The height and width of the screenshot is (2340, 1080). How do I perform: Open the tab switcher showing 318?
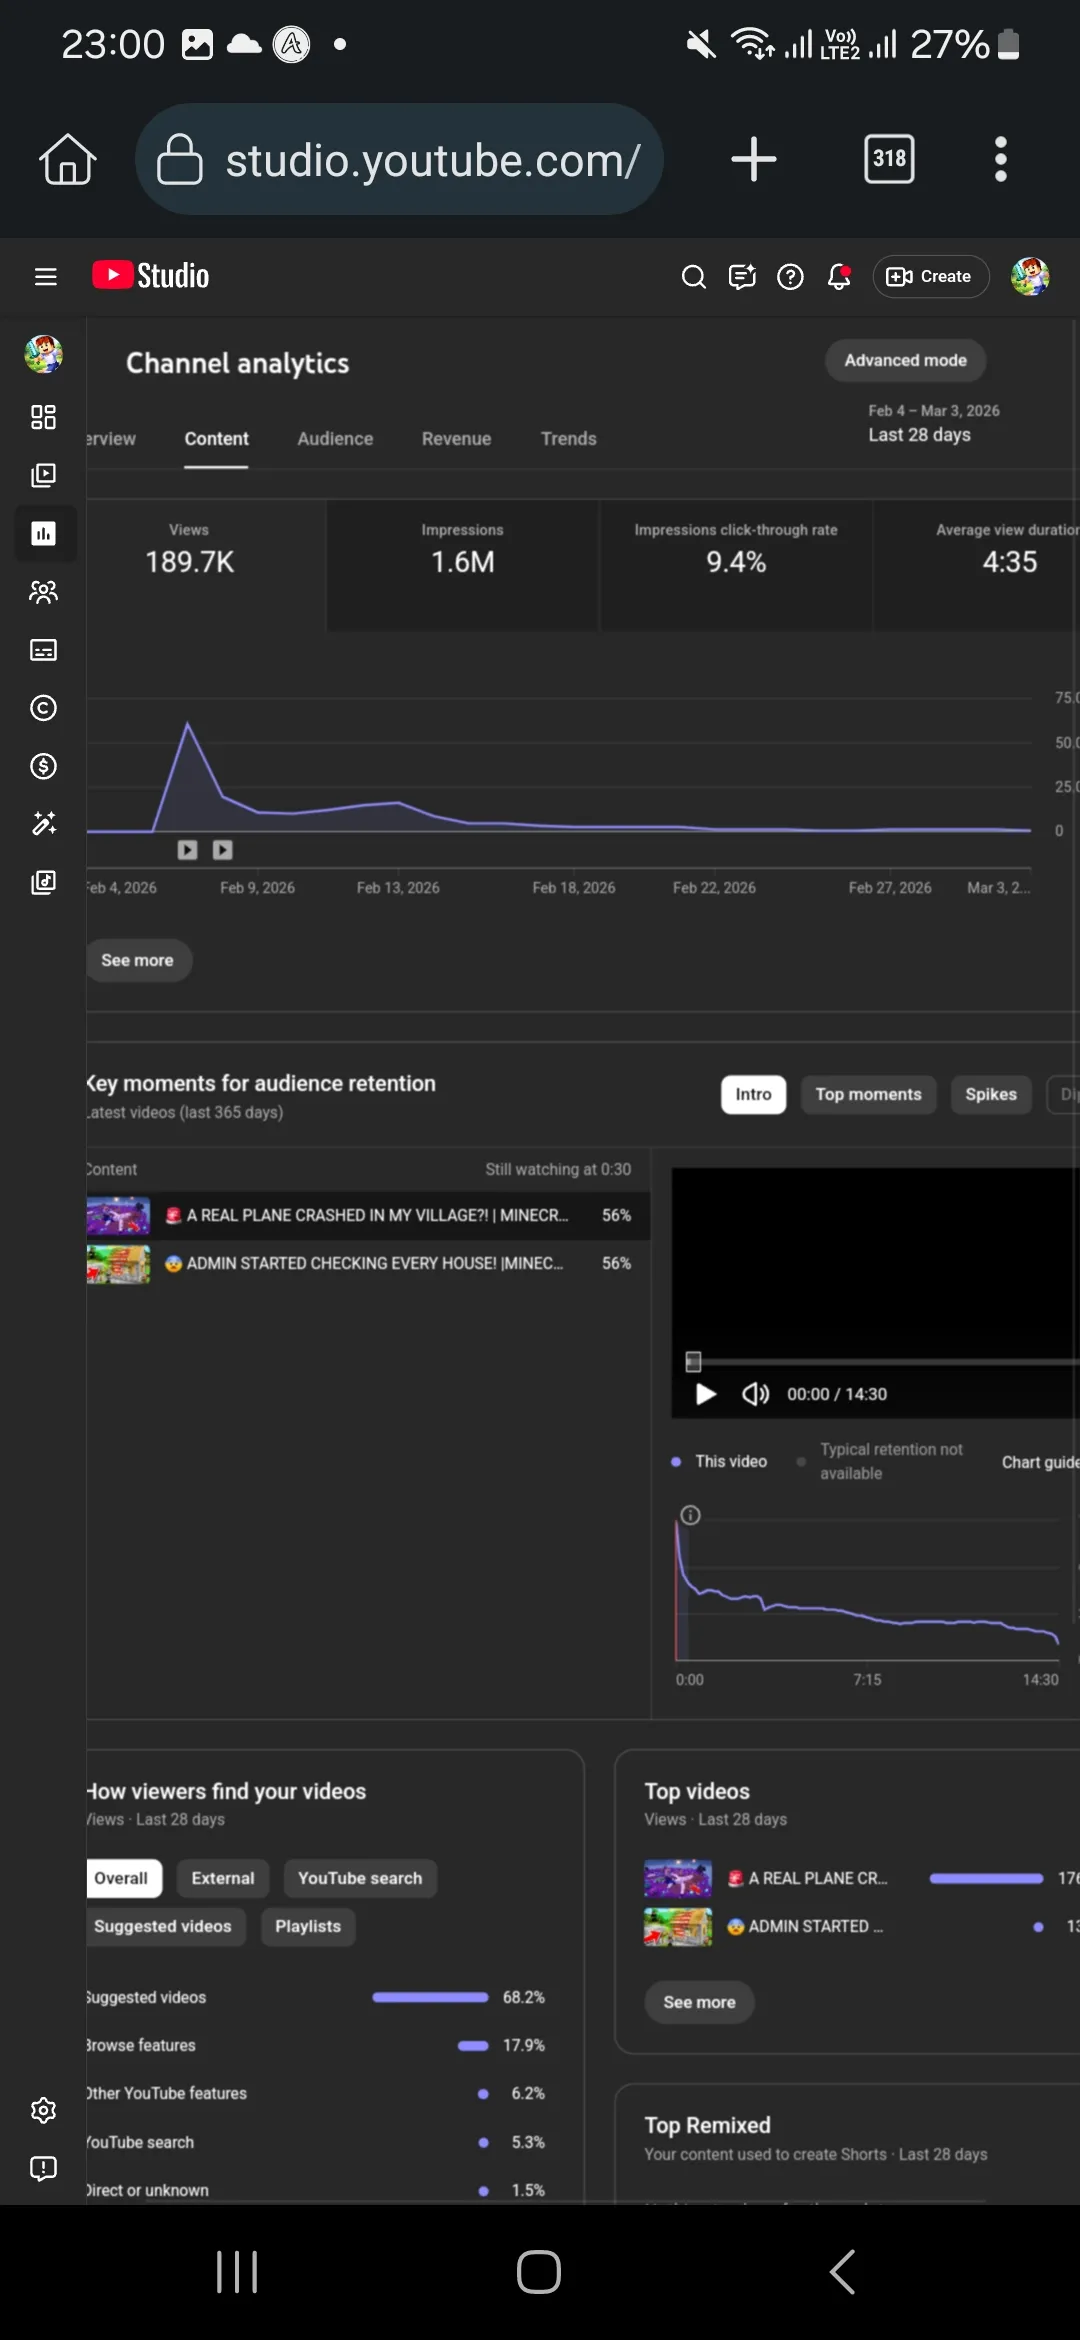(889, 159)
